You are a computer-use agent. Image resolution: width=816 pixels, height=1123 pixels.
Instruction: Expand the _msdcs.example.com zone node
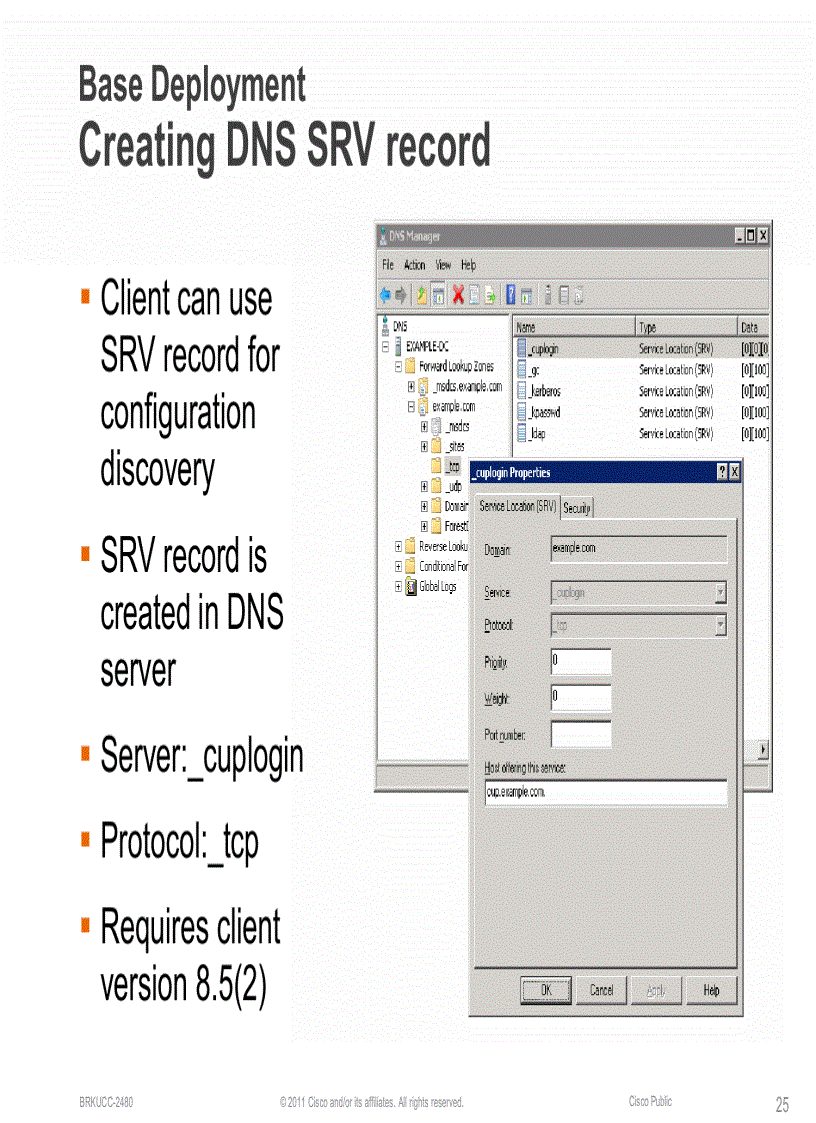coord(410,387)
